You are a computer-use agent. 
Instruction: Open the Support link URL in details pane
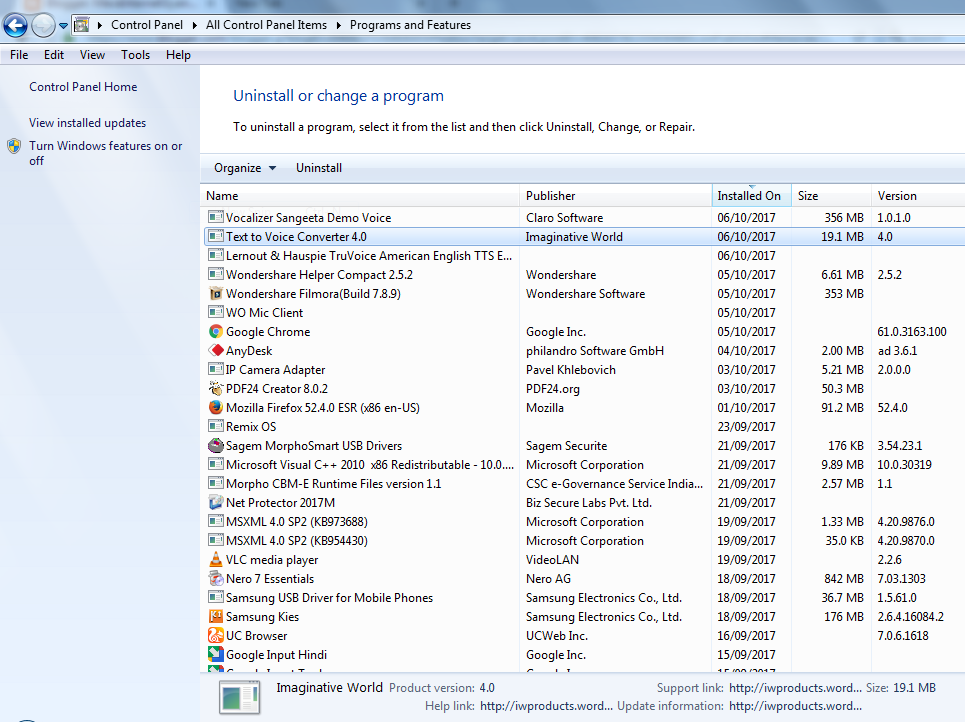(795, 688)
